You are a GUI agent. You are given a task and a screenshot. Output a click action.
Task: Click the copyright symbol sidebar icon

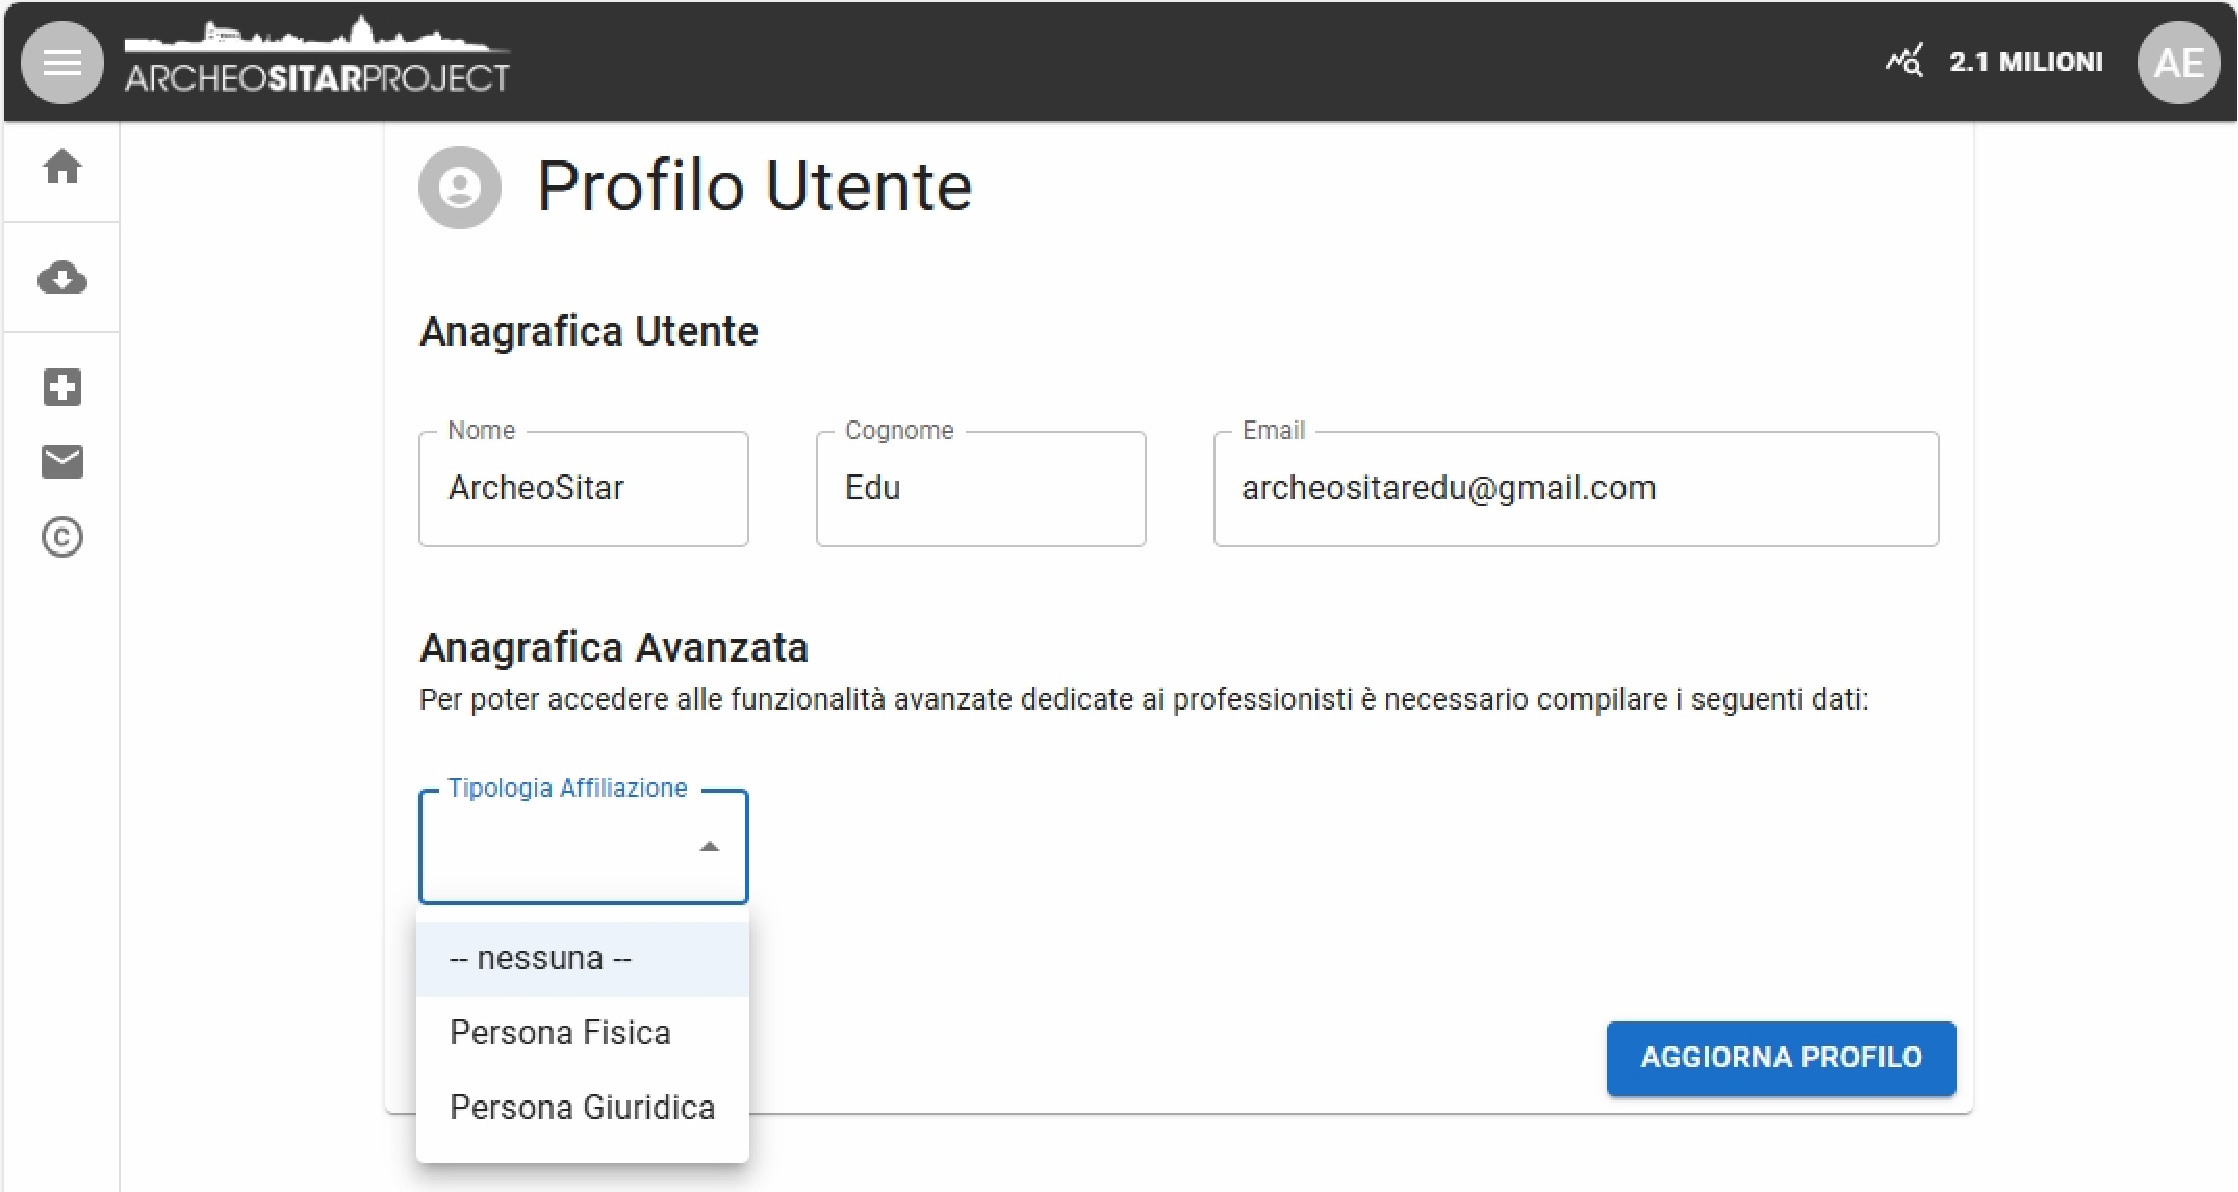62,538
